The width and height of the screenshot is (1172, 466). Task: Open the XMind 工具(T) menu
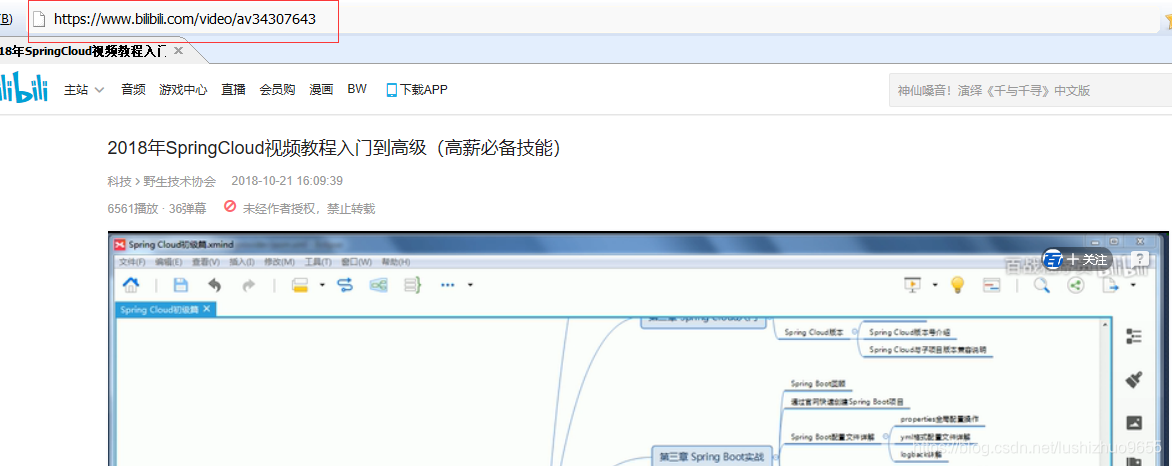click(x=318, y=263)
